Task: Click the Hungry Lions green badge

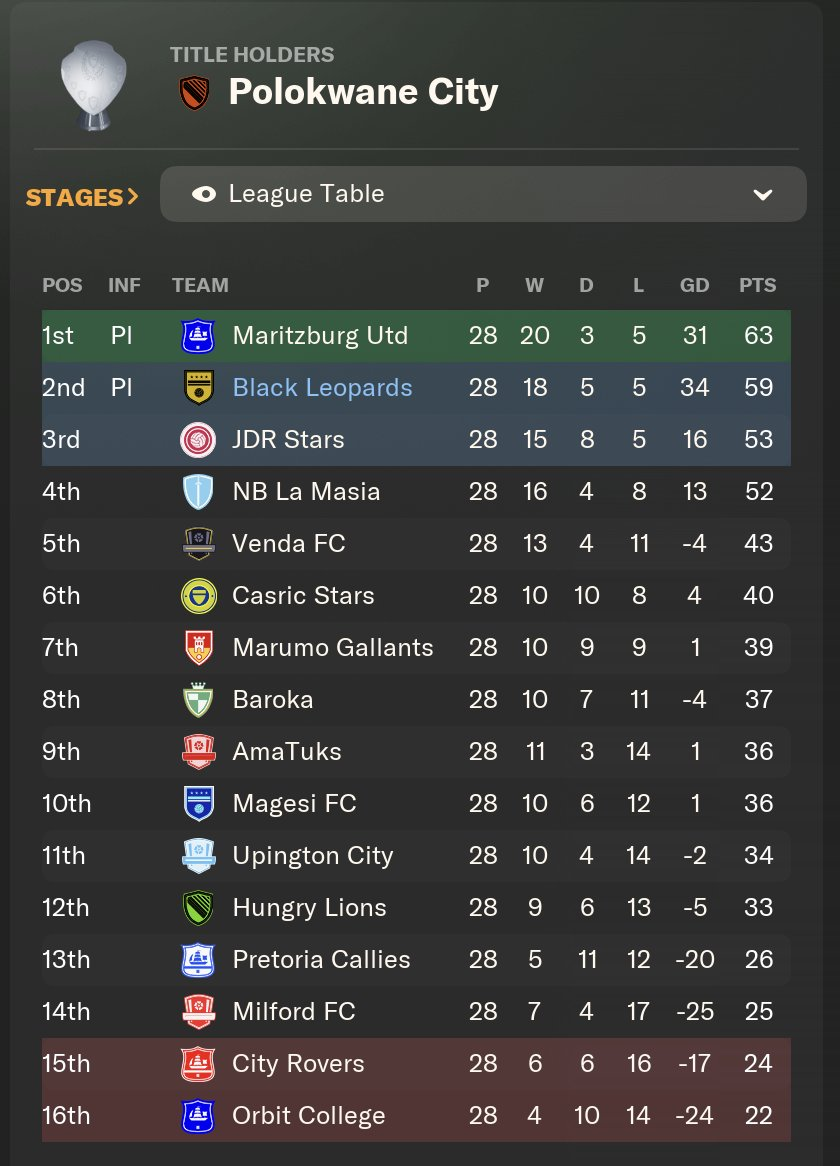Action: 197,908
